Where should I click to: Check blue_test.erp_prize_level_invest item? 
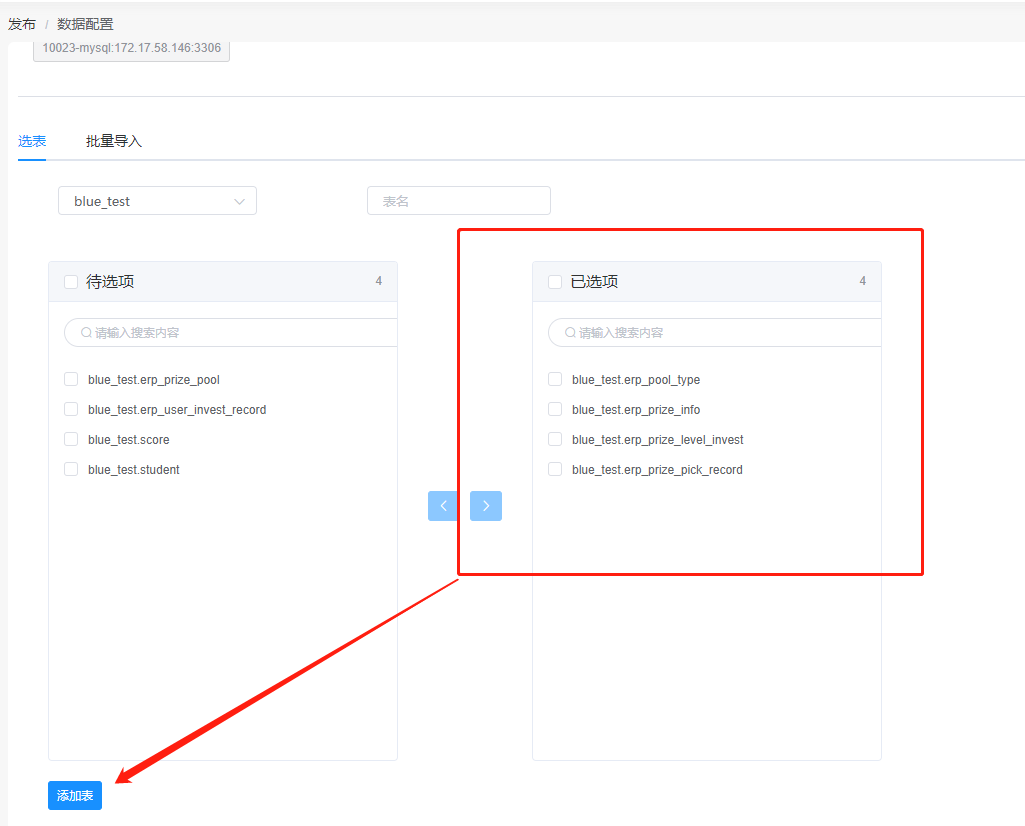coord(555,440)
